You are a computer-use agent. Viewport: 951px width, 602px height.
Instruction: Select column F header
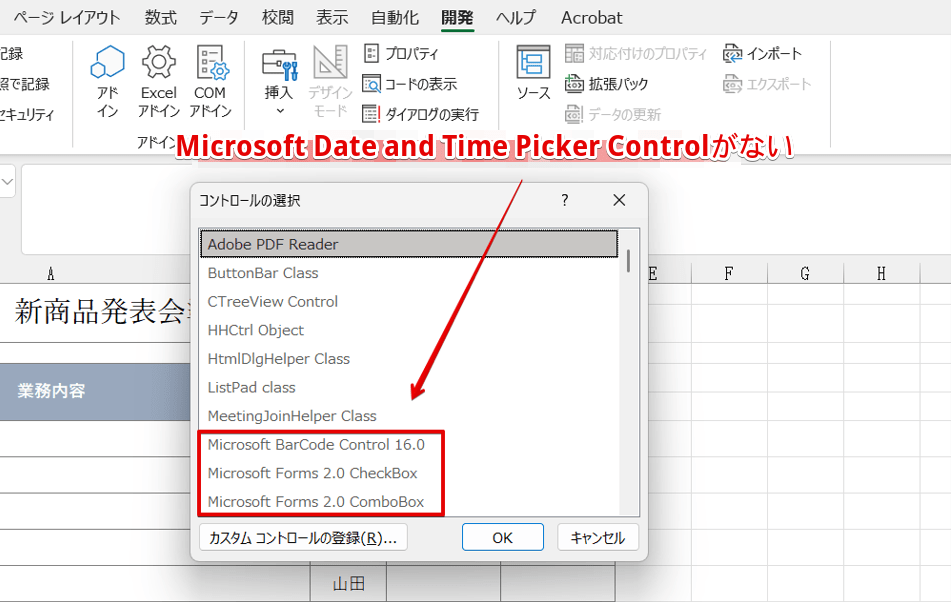(x=729, y=273)
